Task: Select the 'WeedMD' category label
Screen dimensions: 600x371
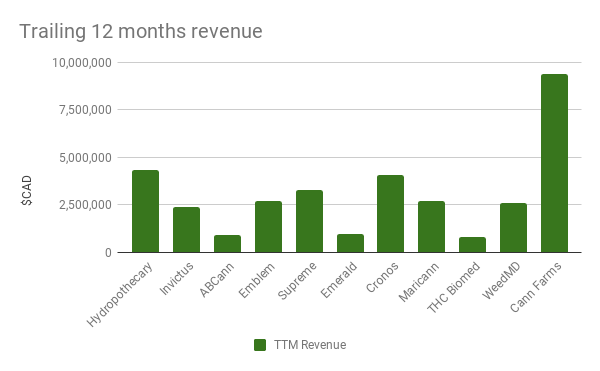Action: 501,281
